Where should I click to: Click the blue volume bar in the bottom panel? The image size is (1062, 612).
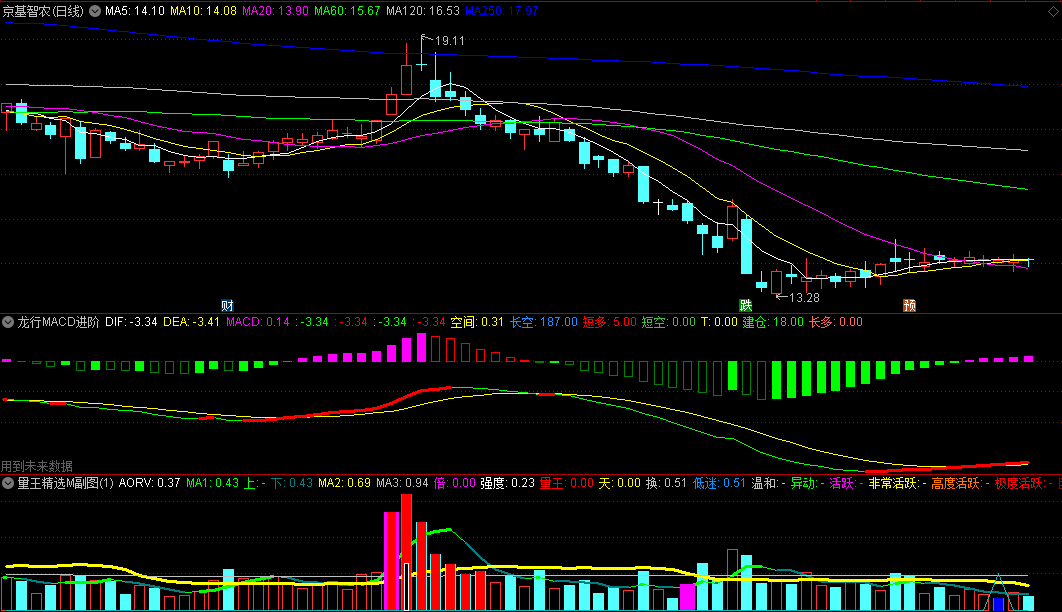[x=998, y=604]
